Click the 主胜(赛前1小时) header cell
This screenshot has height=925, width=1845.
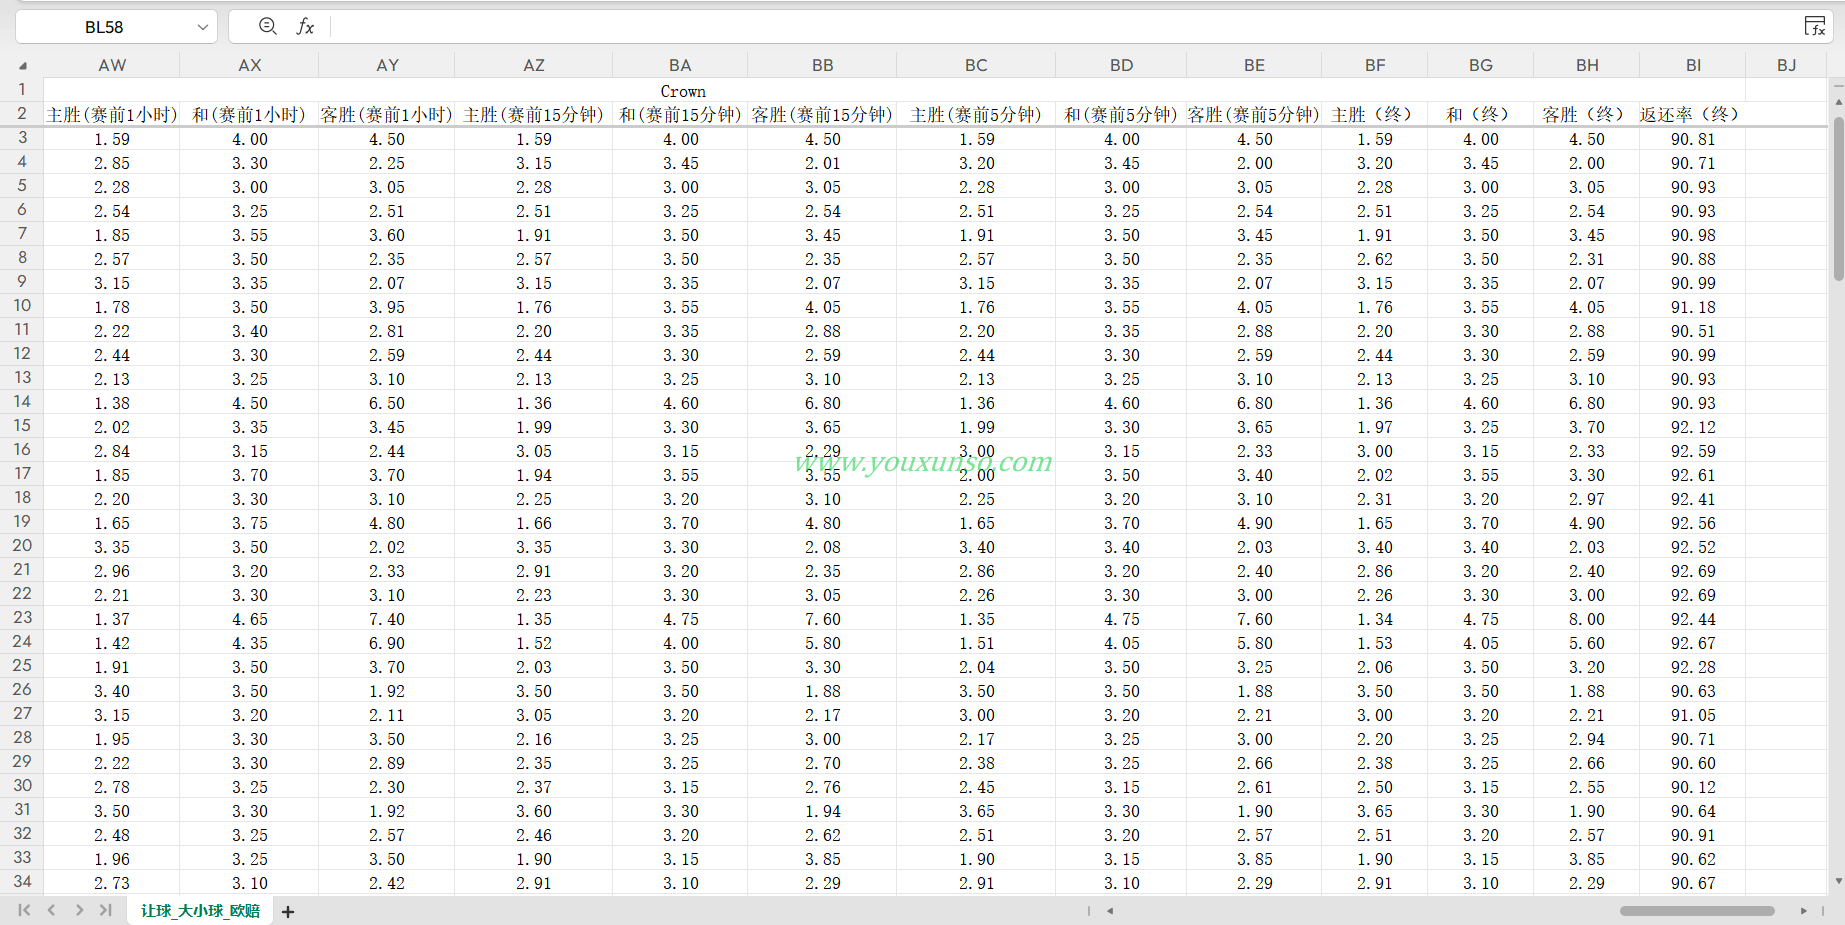click(112, 115)
